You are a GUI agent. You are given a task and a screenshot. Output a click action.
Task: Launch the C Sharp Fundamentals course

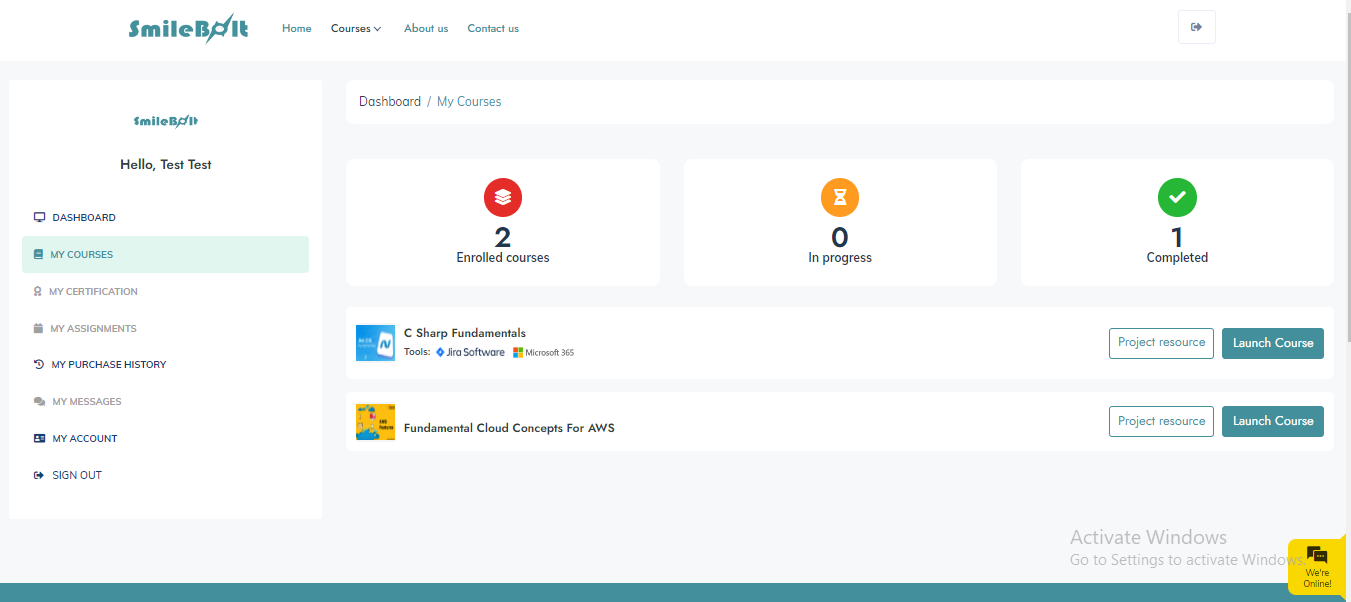tap(1272, 343)
